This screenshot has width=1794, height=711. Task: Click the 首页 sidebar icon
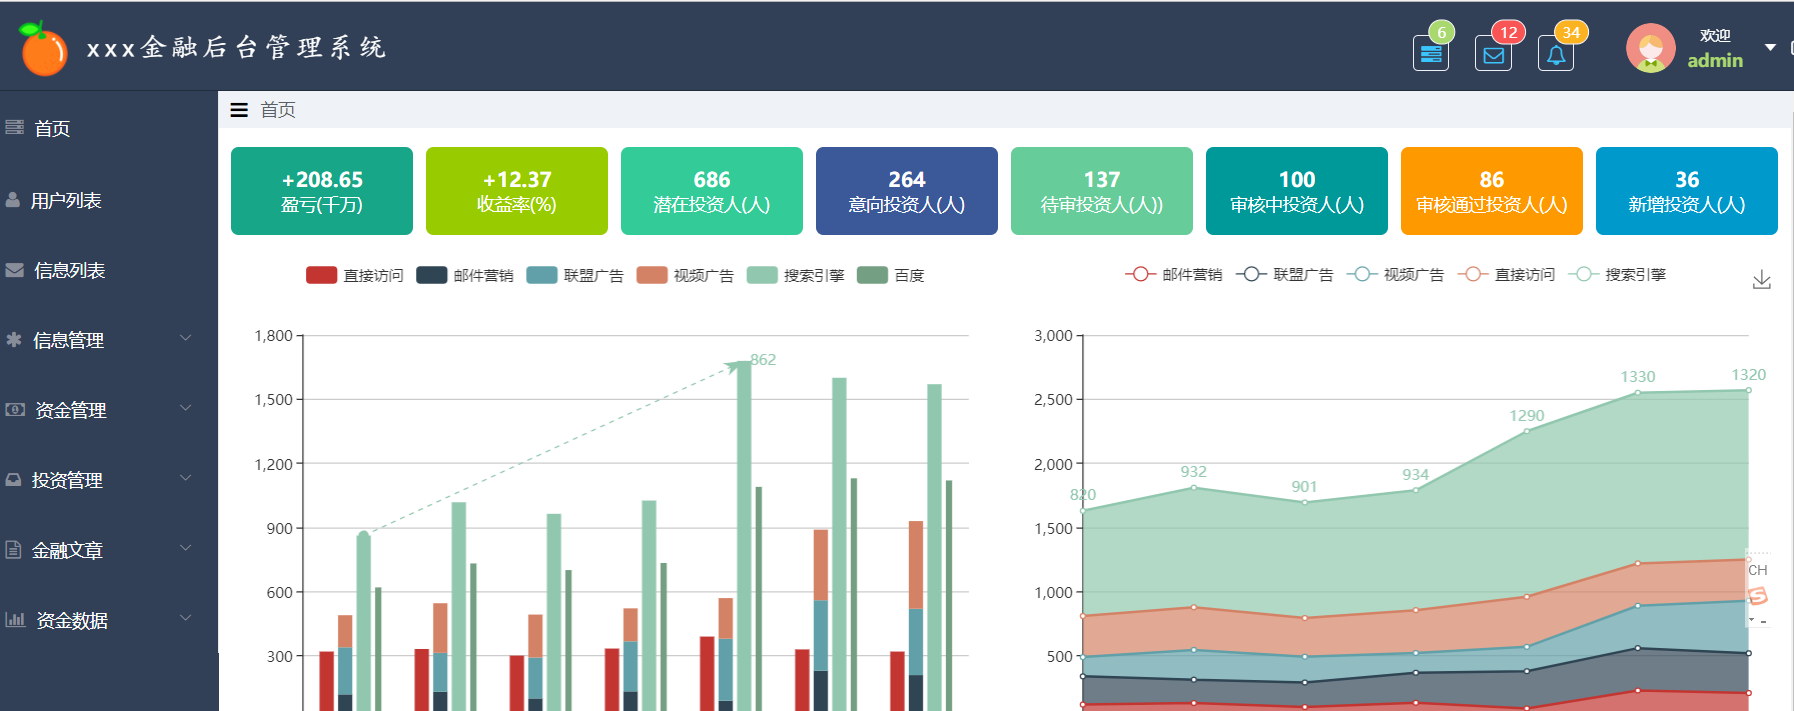[x=14, y=127]
